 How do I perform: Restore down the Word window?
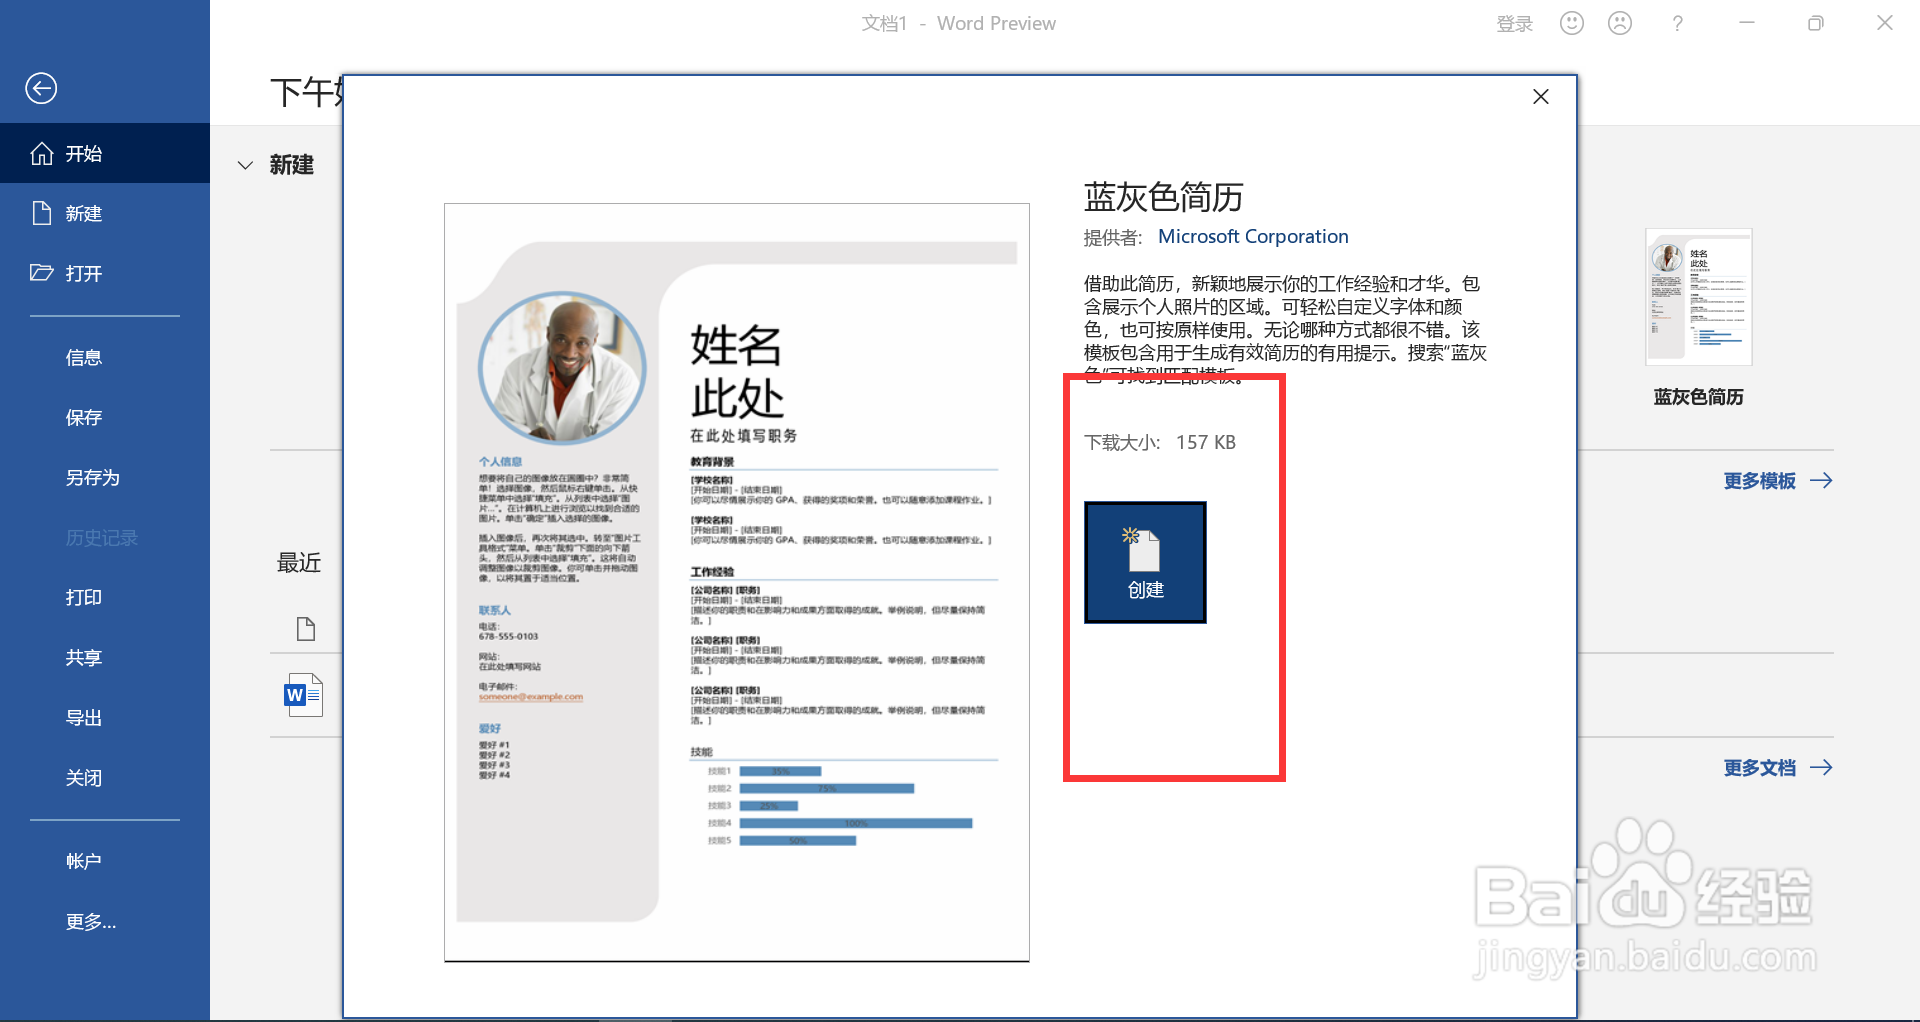[1816, 23]
